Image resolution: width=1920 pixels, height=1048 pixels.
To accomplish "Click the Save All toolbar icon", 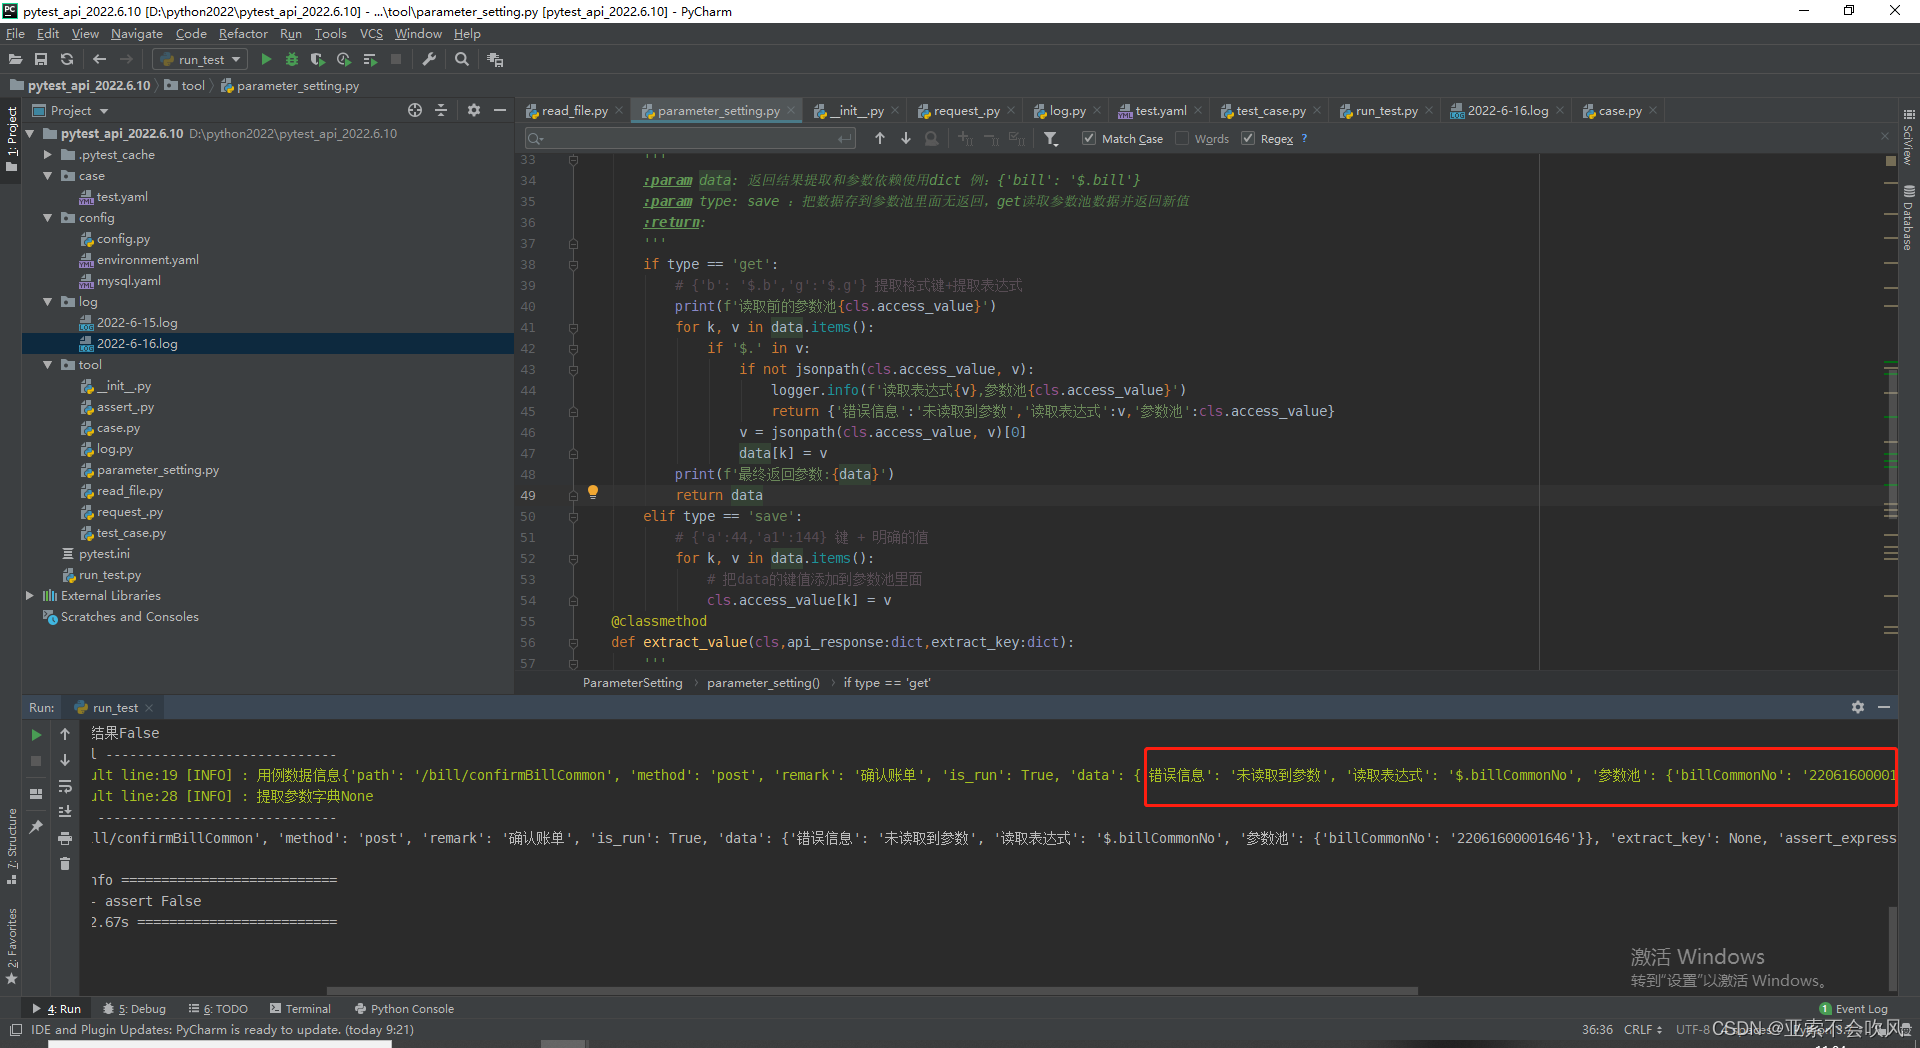I will click(x=41, y=59).
